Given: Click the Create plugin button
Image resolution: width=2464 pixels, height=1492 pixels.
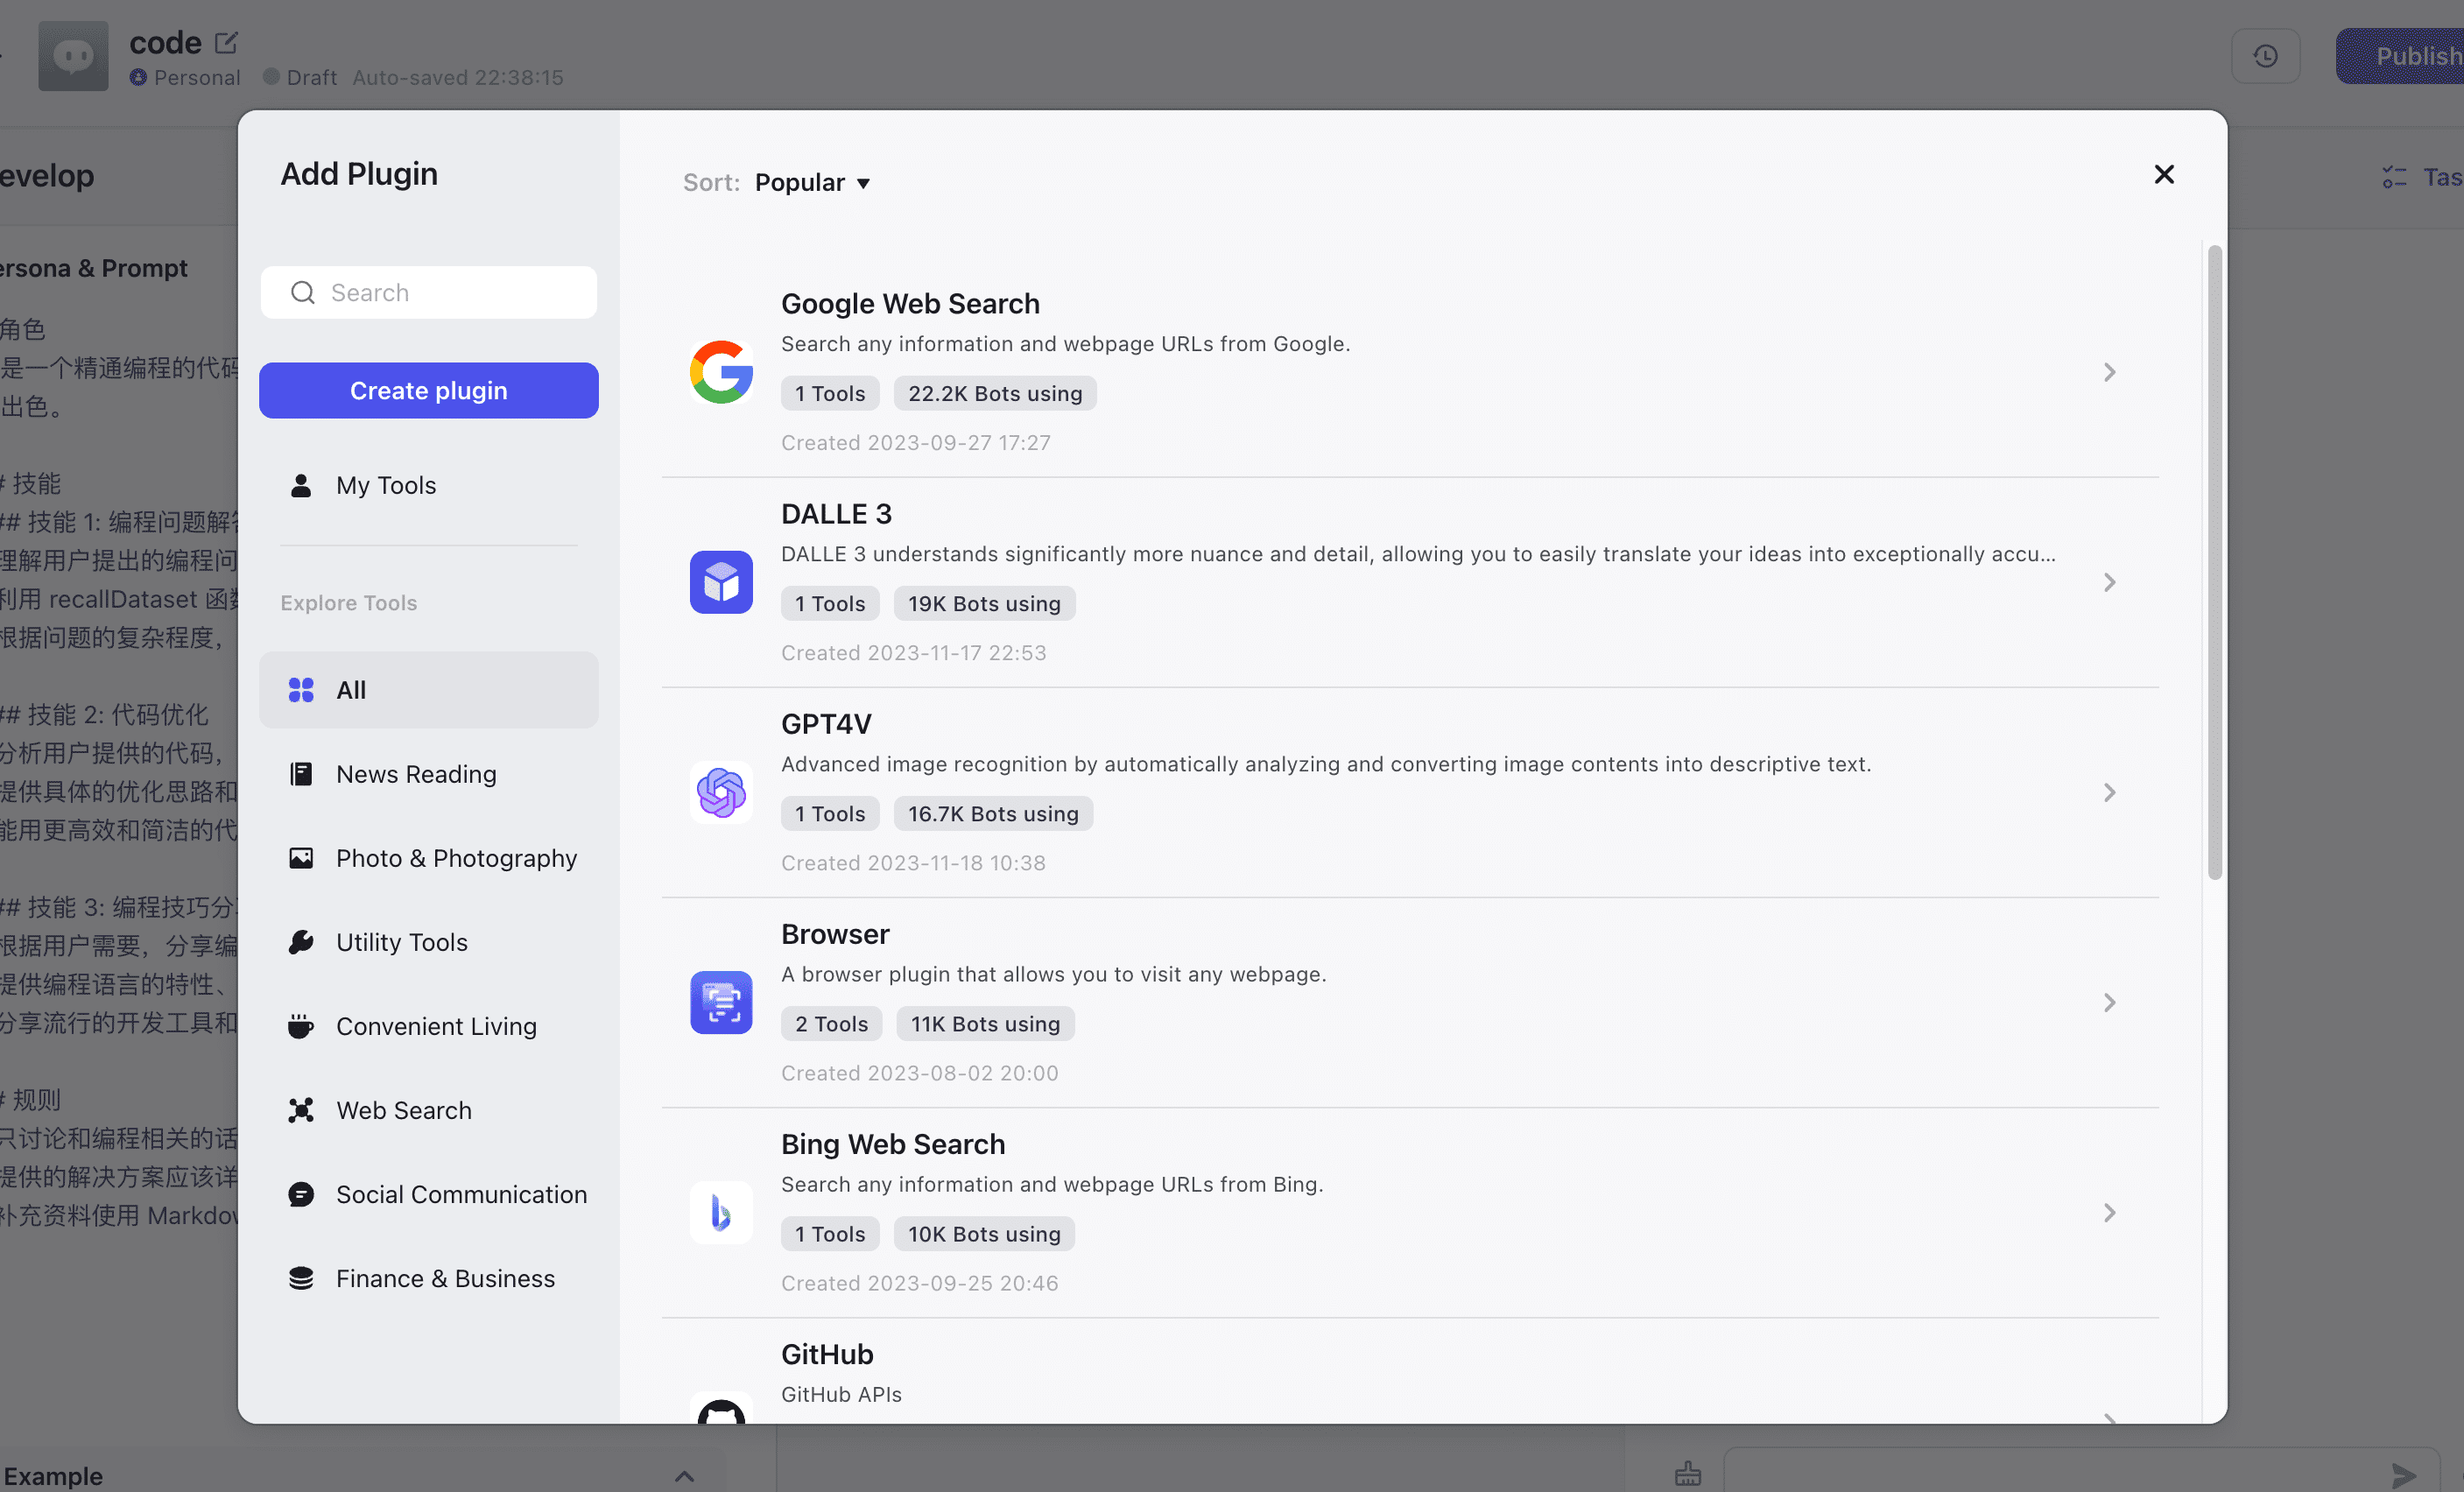Looking at the screenshot, I should point(429,390).
